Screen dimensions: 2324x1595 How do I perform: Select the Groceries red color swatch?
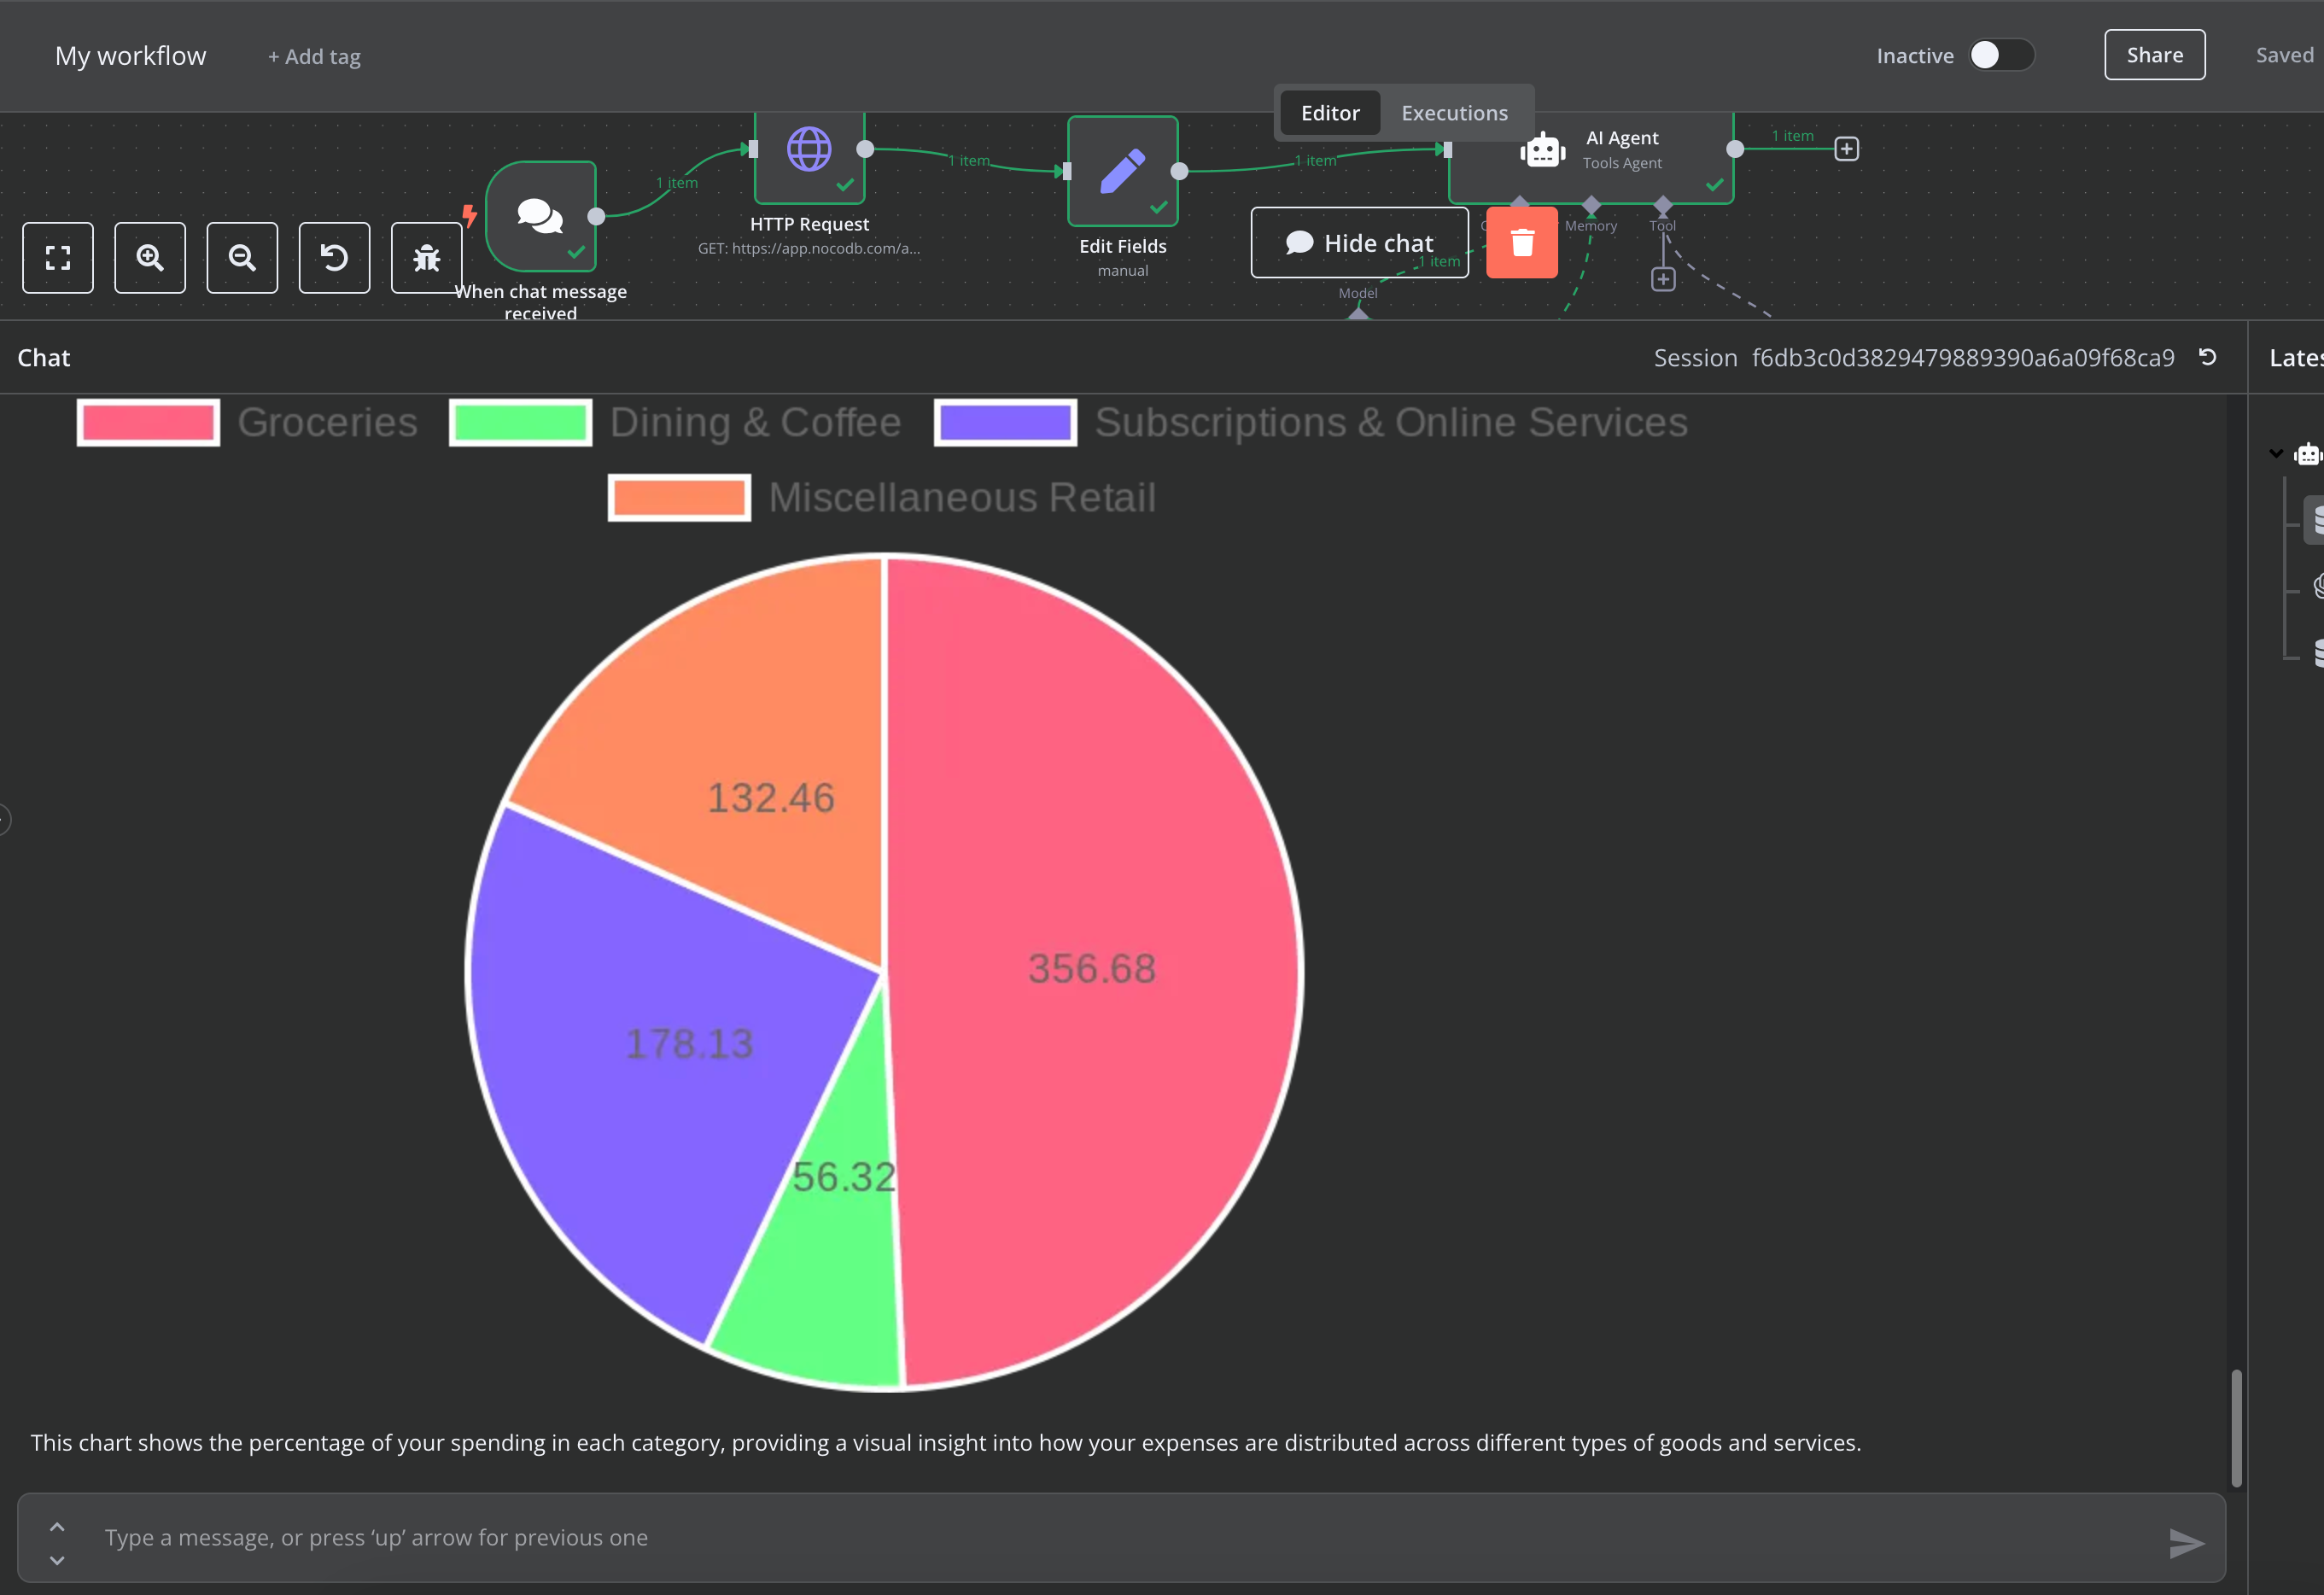[x=147, y=420]
